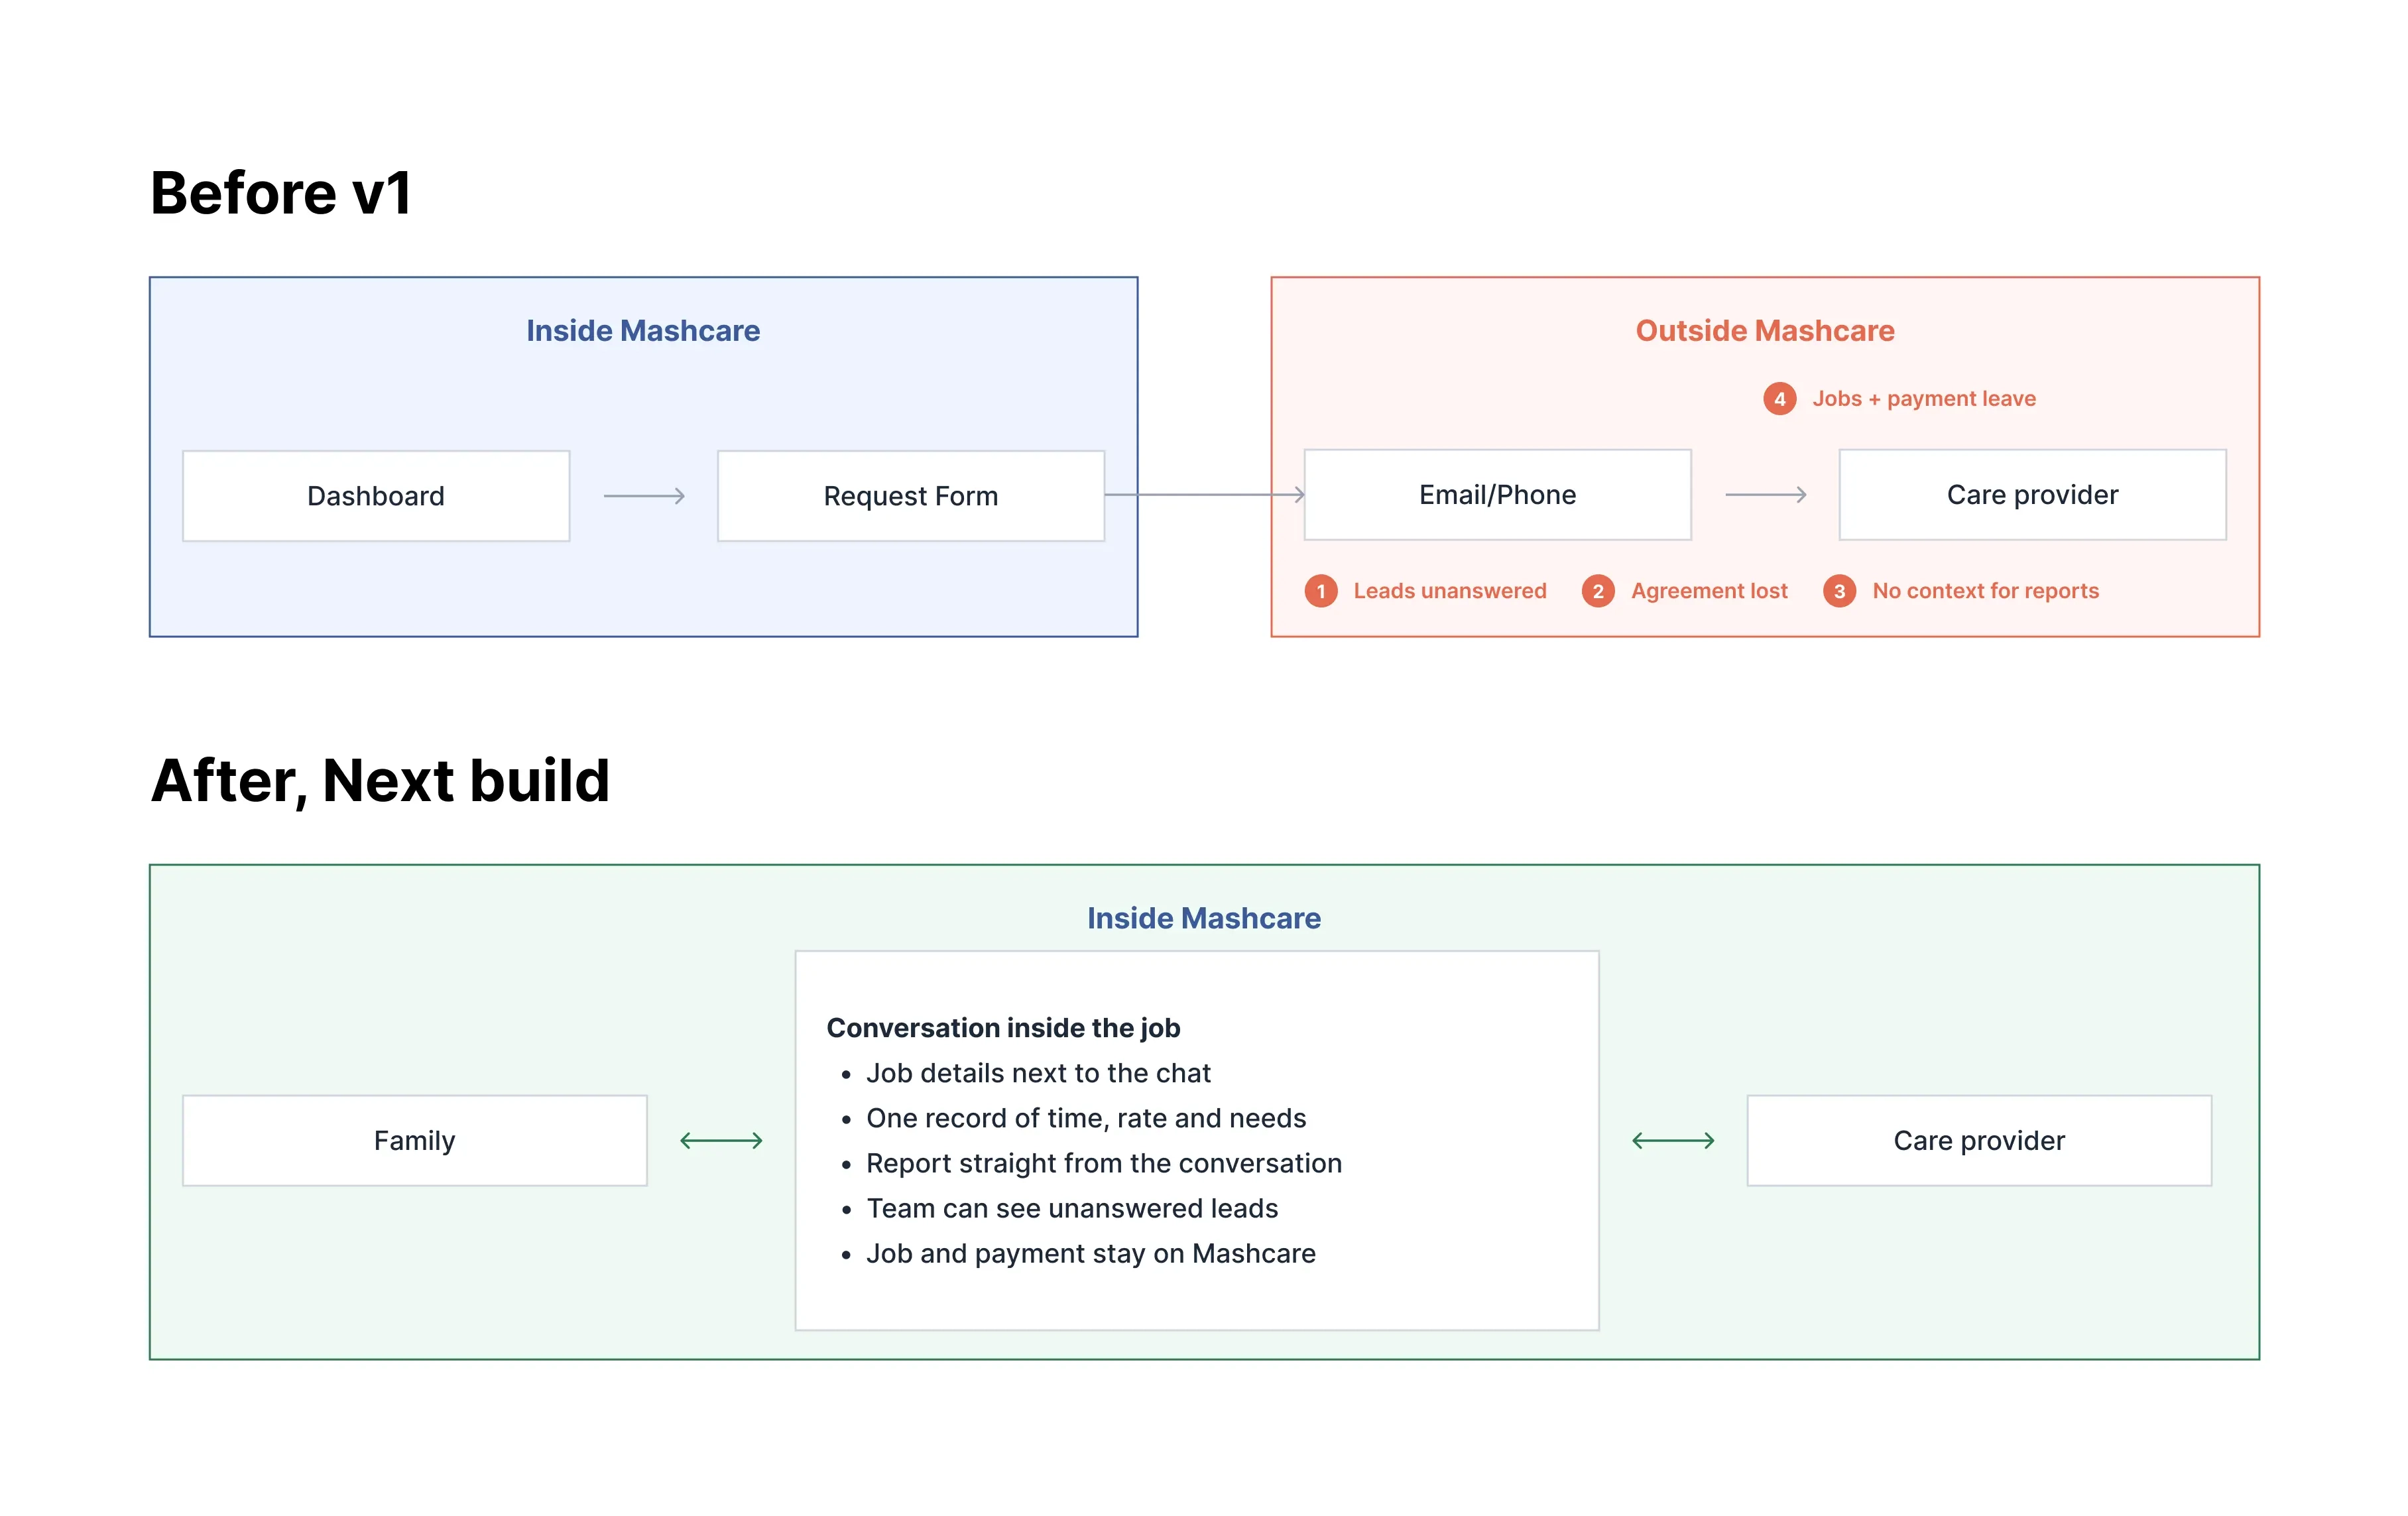Select the Request Form box

[910, 496]
